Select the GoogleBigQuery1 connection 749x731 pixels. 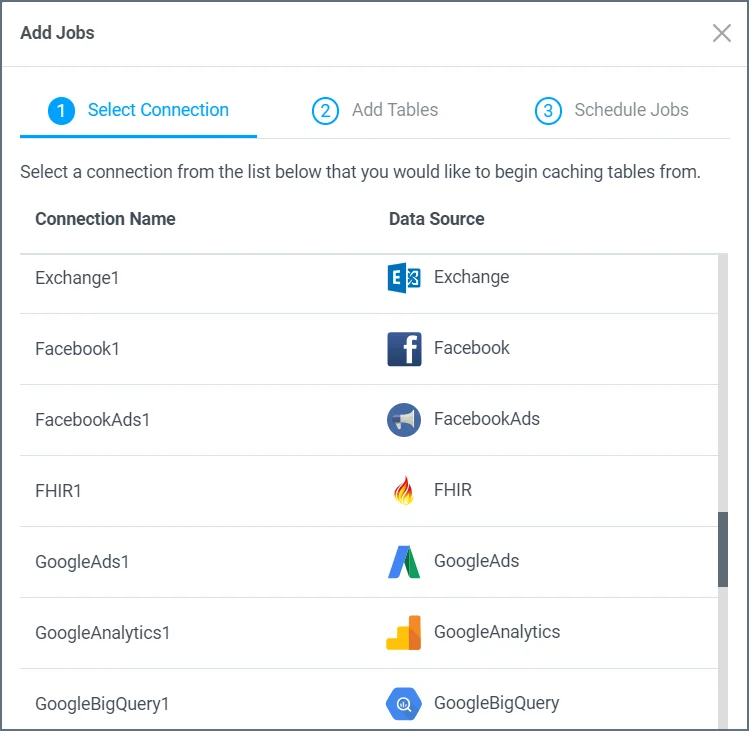coord(369,700)
